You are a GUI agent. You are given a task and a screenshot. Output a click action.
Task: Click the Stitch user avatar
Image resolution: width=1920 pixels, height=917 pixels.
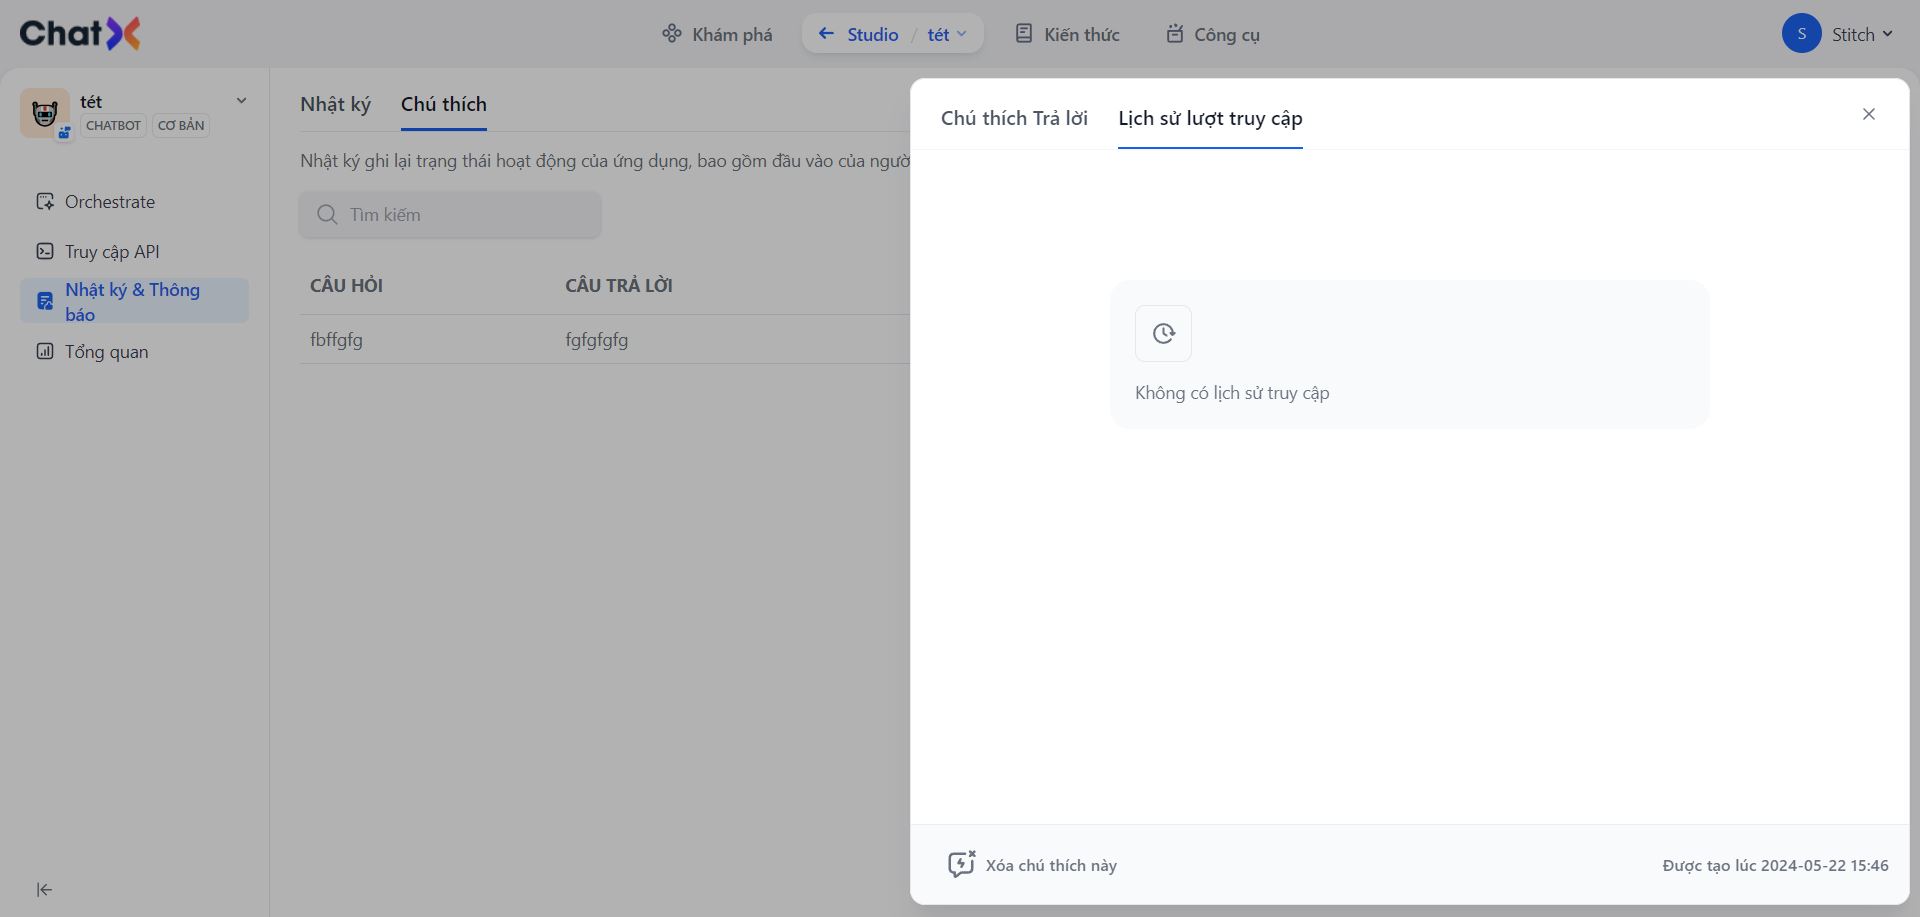1801,34
